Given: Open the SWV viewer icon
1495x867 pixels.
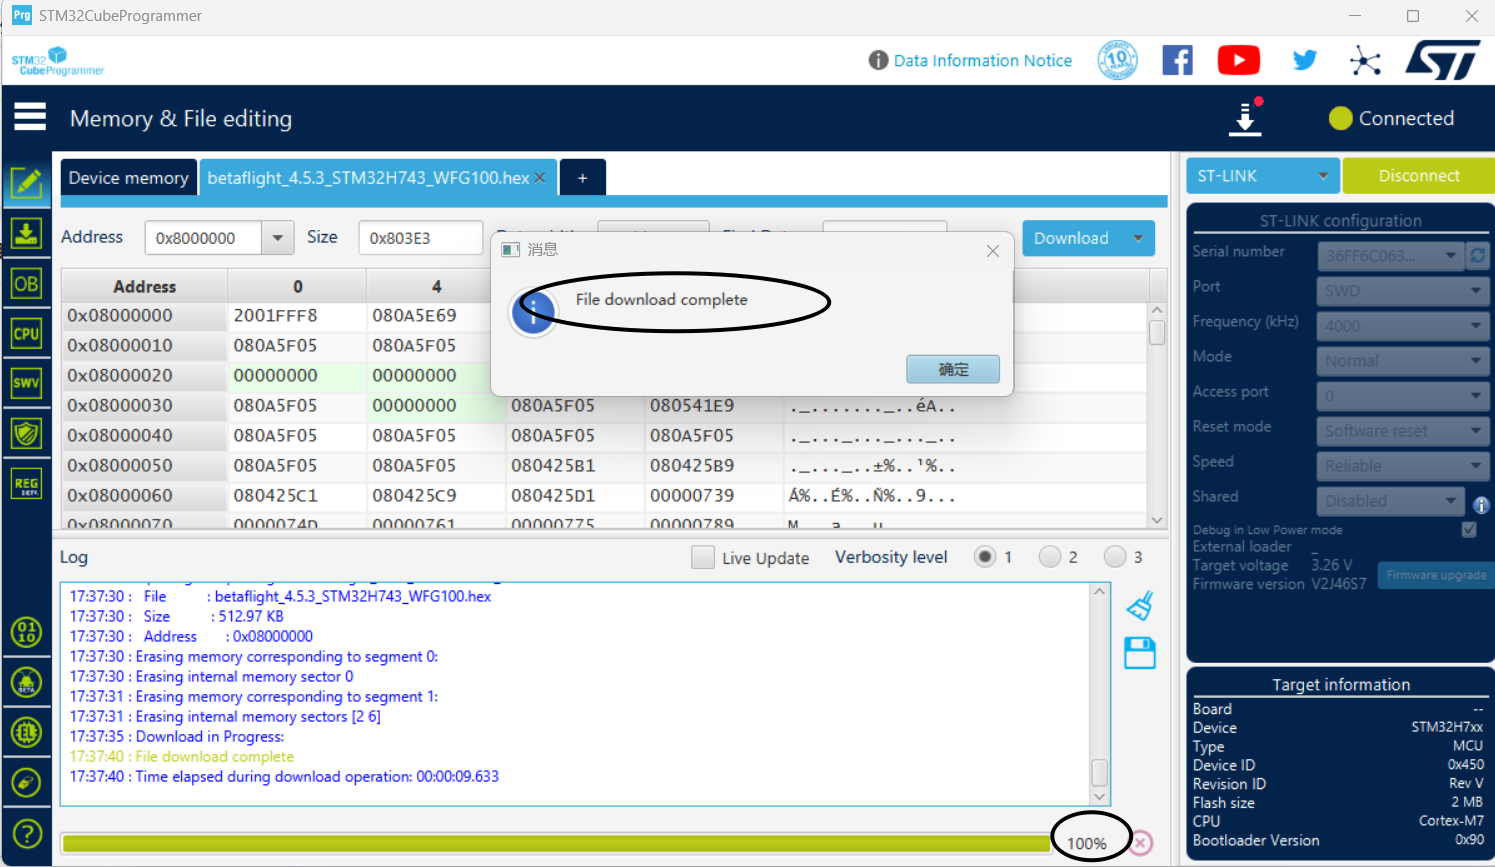Looking at the screenshot, I should coord(26,383).
